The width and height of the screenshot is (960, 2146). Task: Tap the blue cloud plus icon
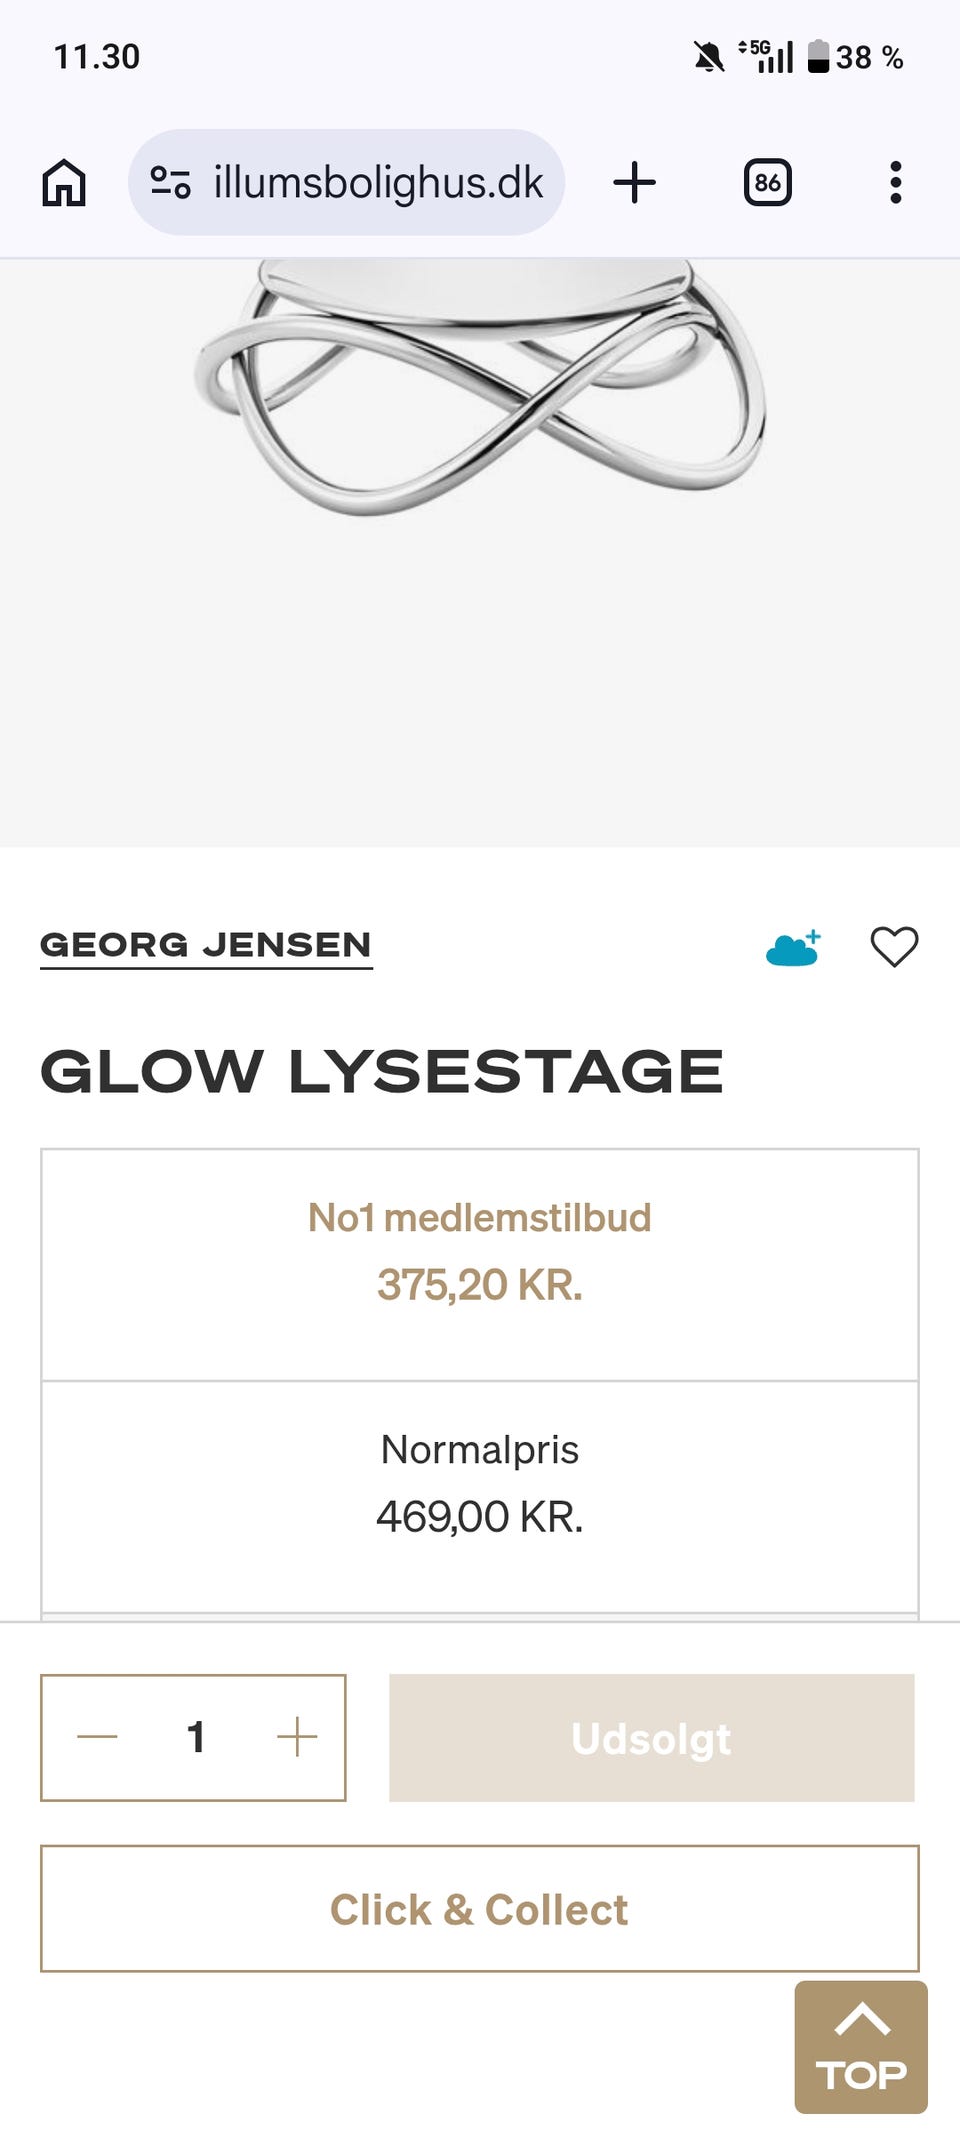(793, 947)
